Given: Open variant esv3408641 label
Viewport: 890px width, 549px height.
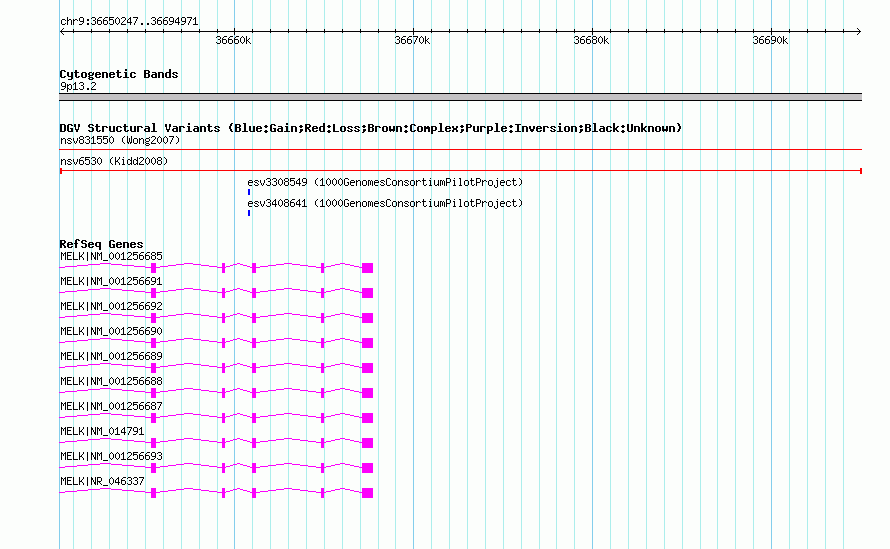Looking at the screenshot, I should tap(385, 203).
